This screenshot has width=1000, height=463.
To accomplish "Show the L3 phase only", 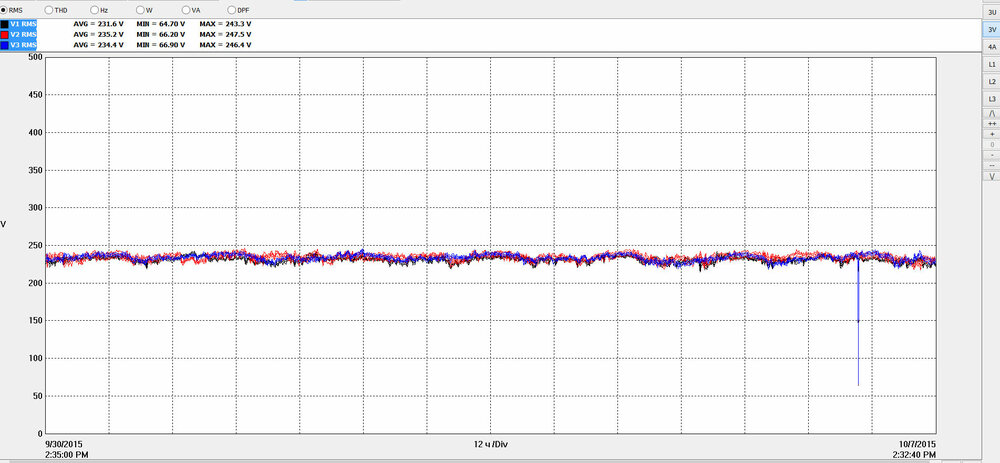I will pos(991,99).
